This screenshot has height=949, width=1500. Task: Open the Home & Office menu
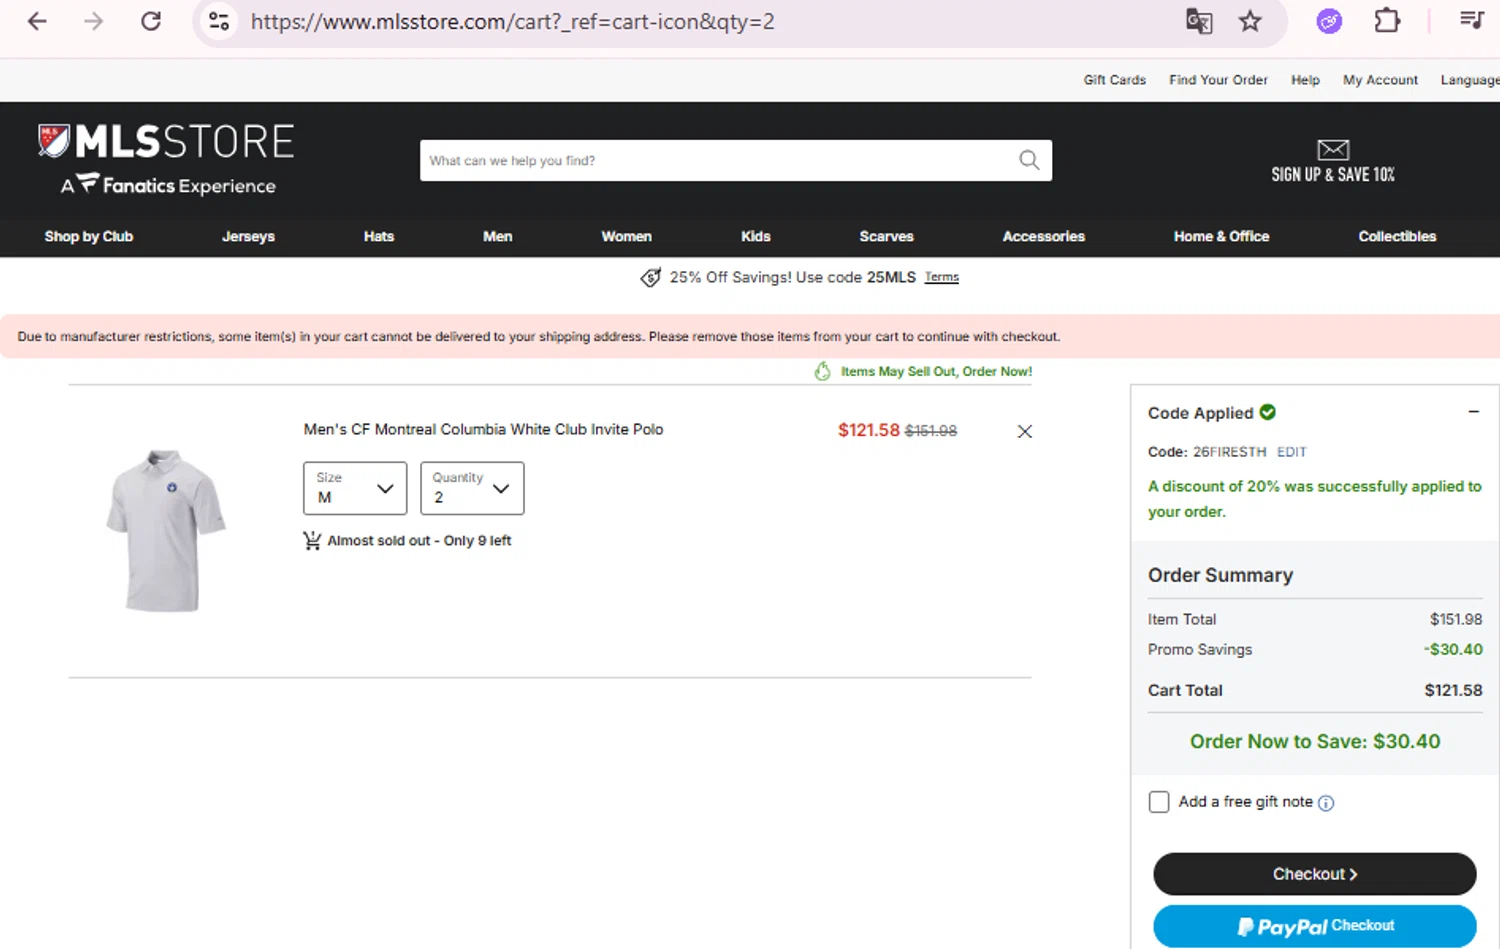pyautogui.click(x=1221, y=236)
